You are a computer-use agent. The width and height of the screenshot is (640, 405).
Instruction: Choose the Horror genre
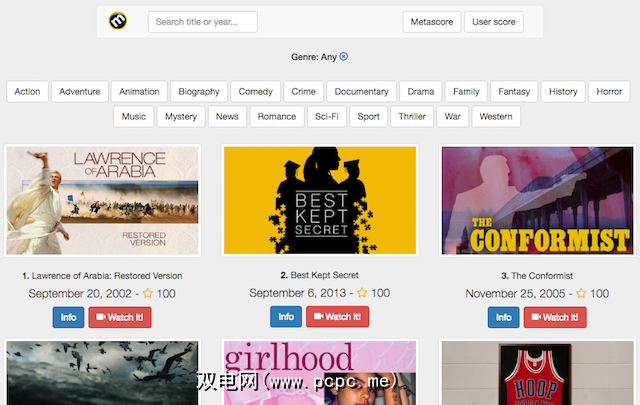point(609,91)
